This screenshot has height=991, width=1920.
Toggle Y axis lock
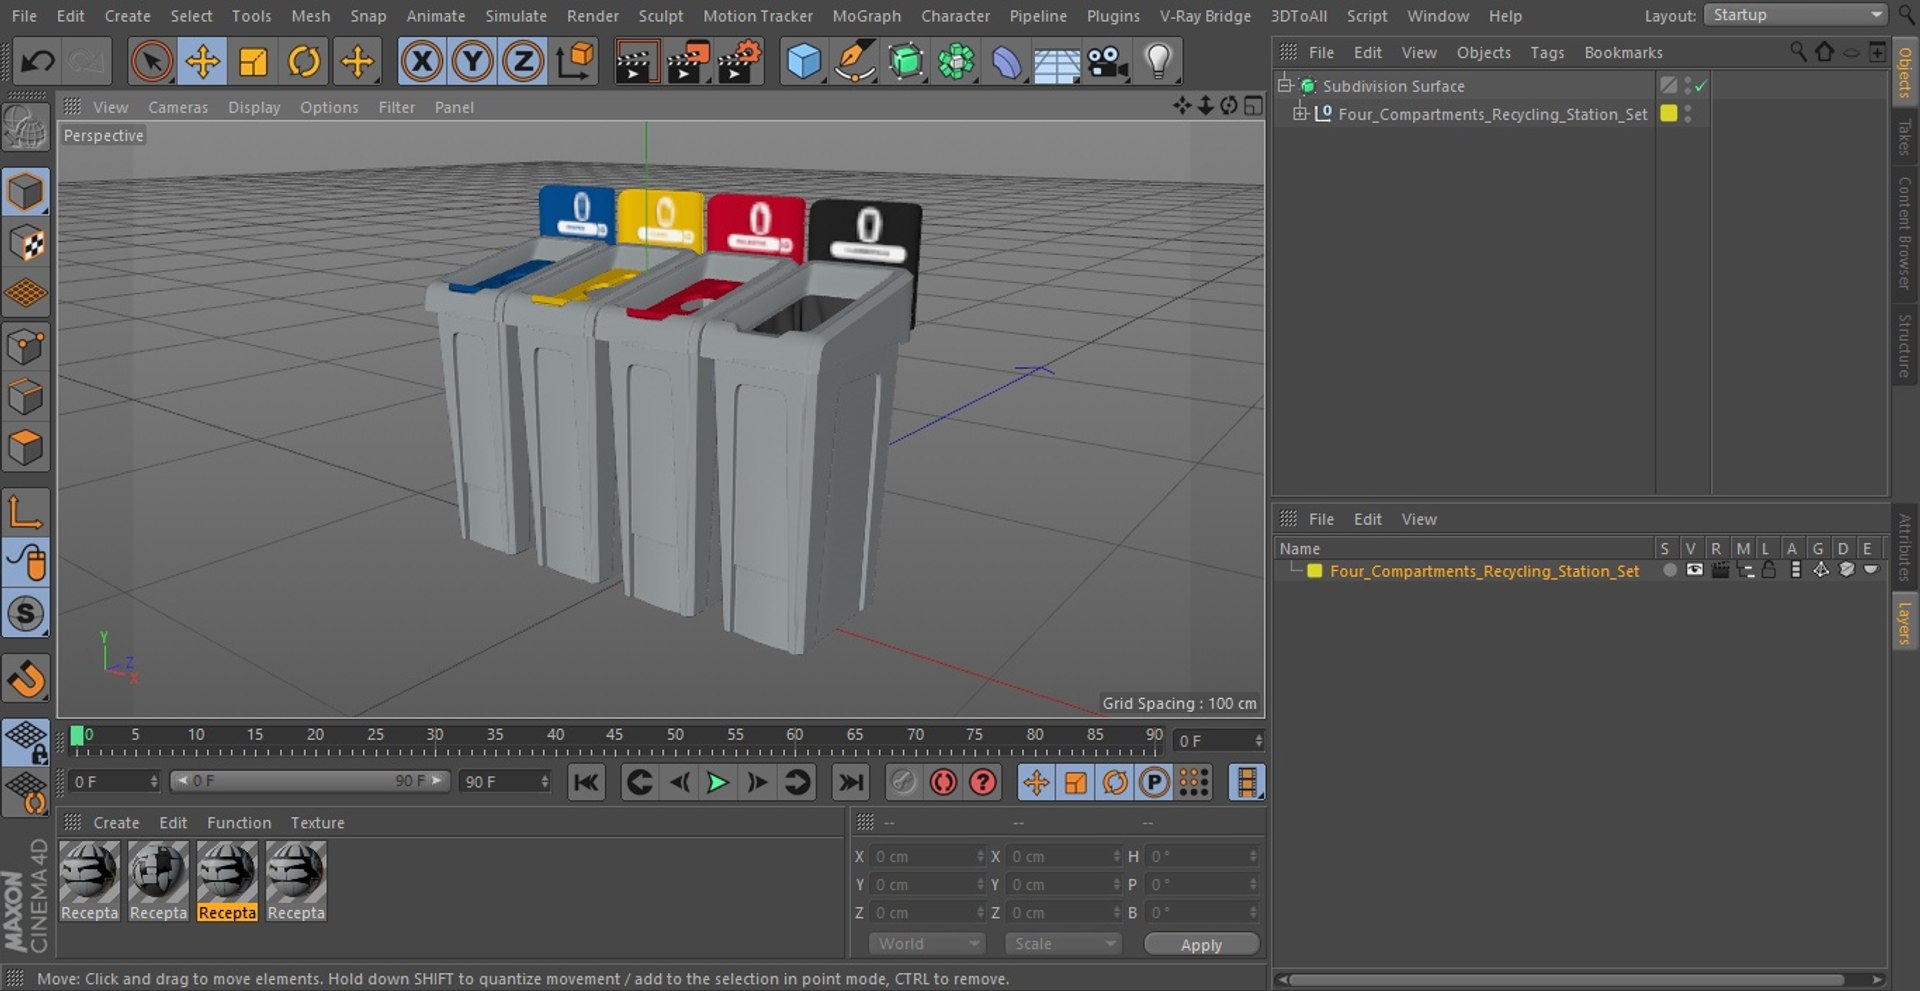[473, 62]
